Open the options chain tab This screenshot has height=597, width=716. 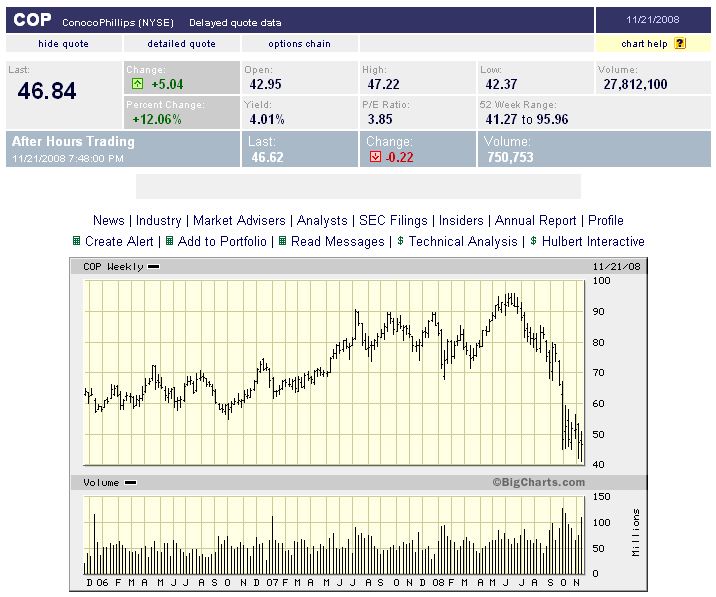click(x=299, y=44)
